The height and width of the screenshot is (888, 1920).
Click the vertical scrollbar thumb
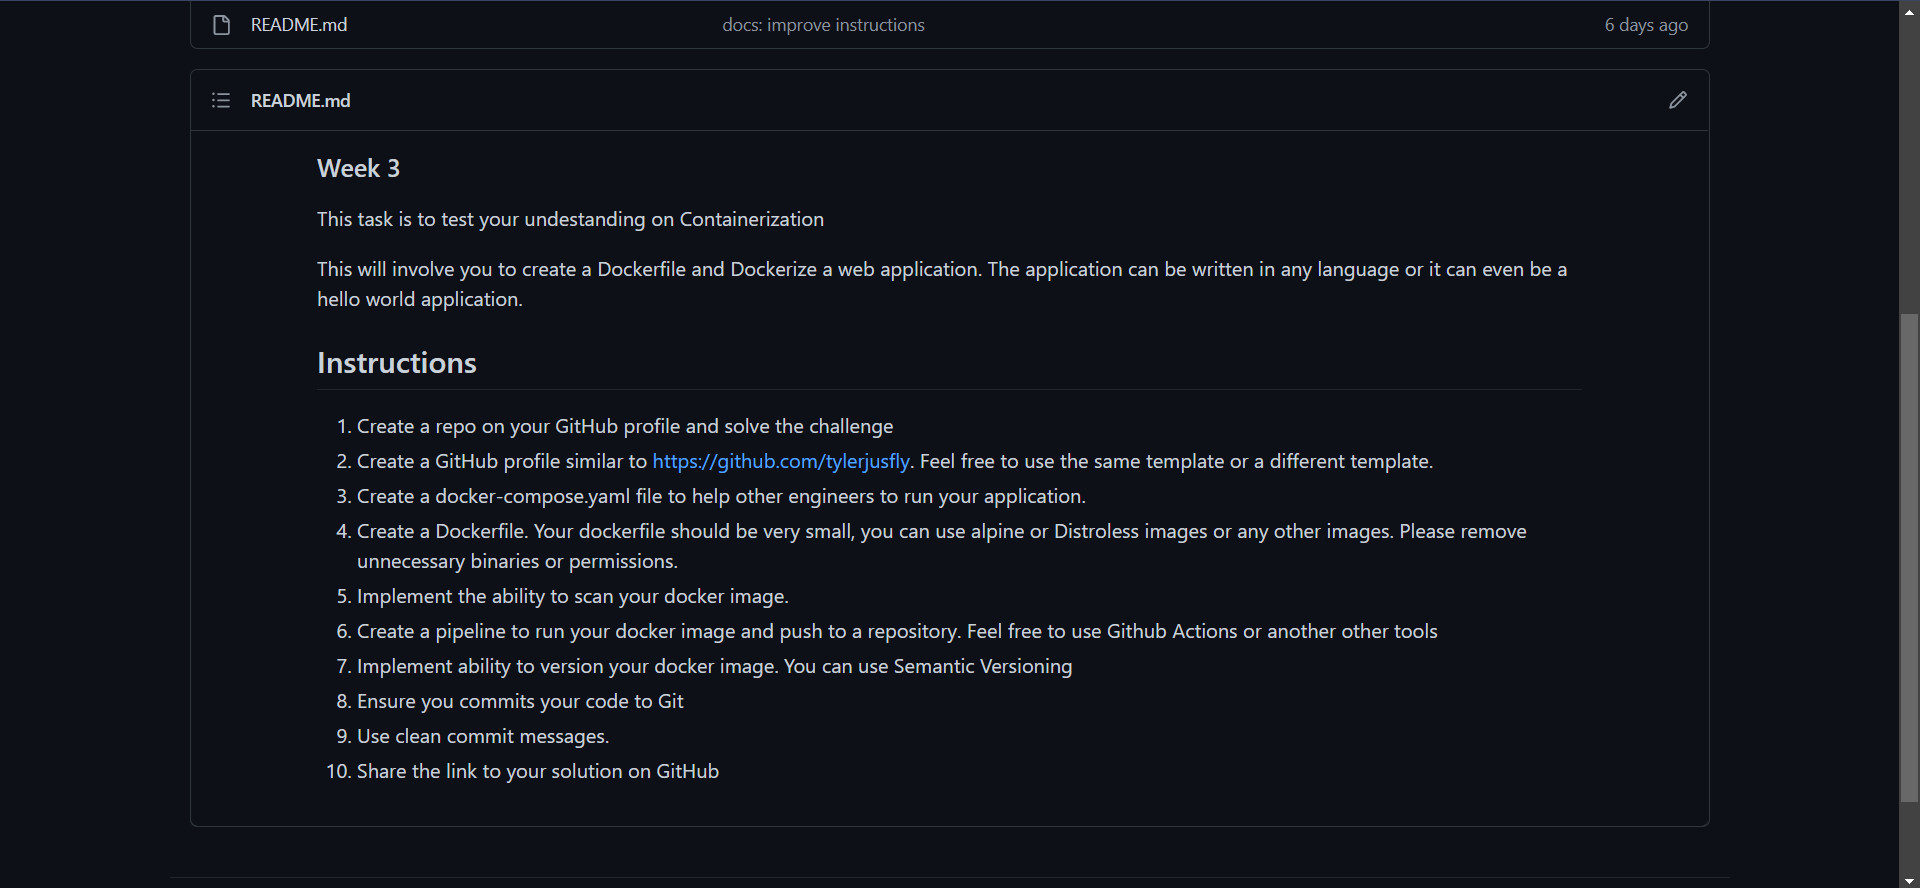(1909, 557)
